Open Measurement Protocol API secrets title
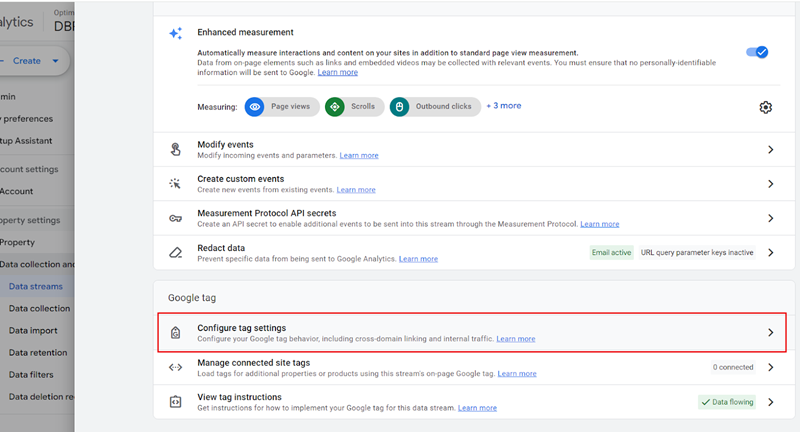The width and height of the screenshot is (800, 432). [x=267, y=213]
